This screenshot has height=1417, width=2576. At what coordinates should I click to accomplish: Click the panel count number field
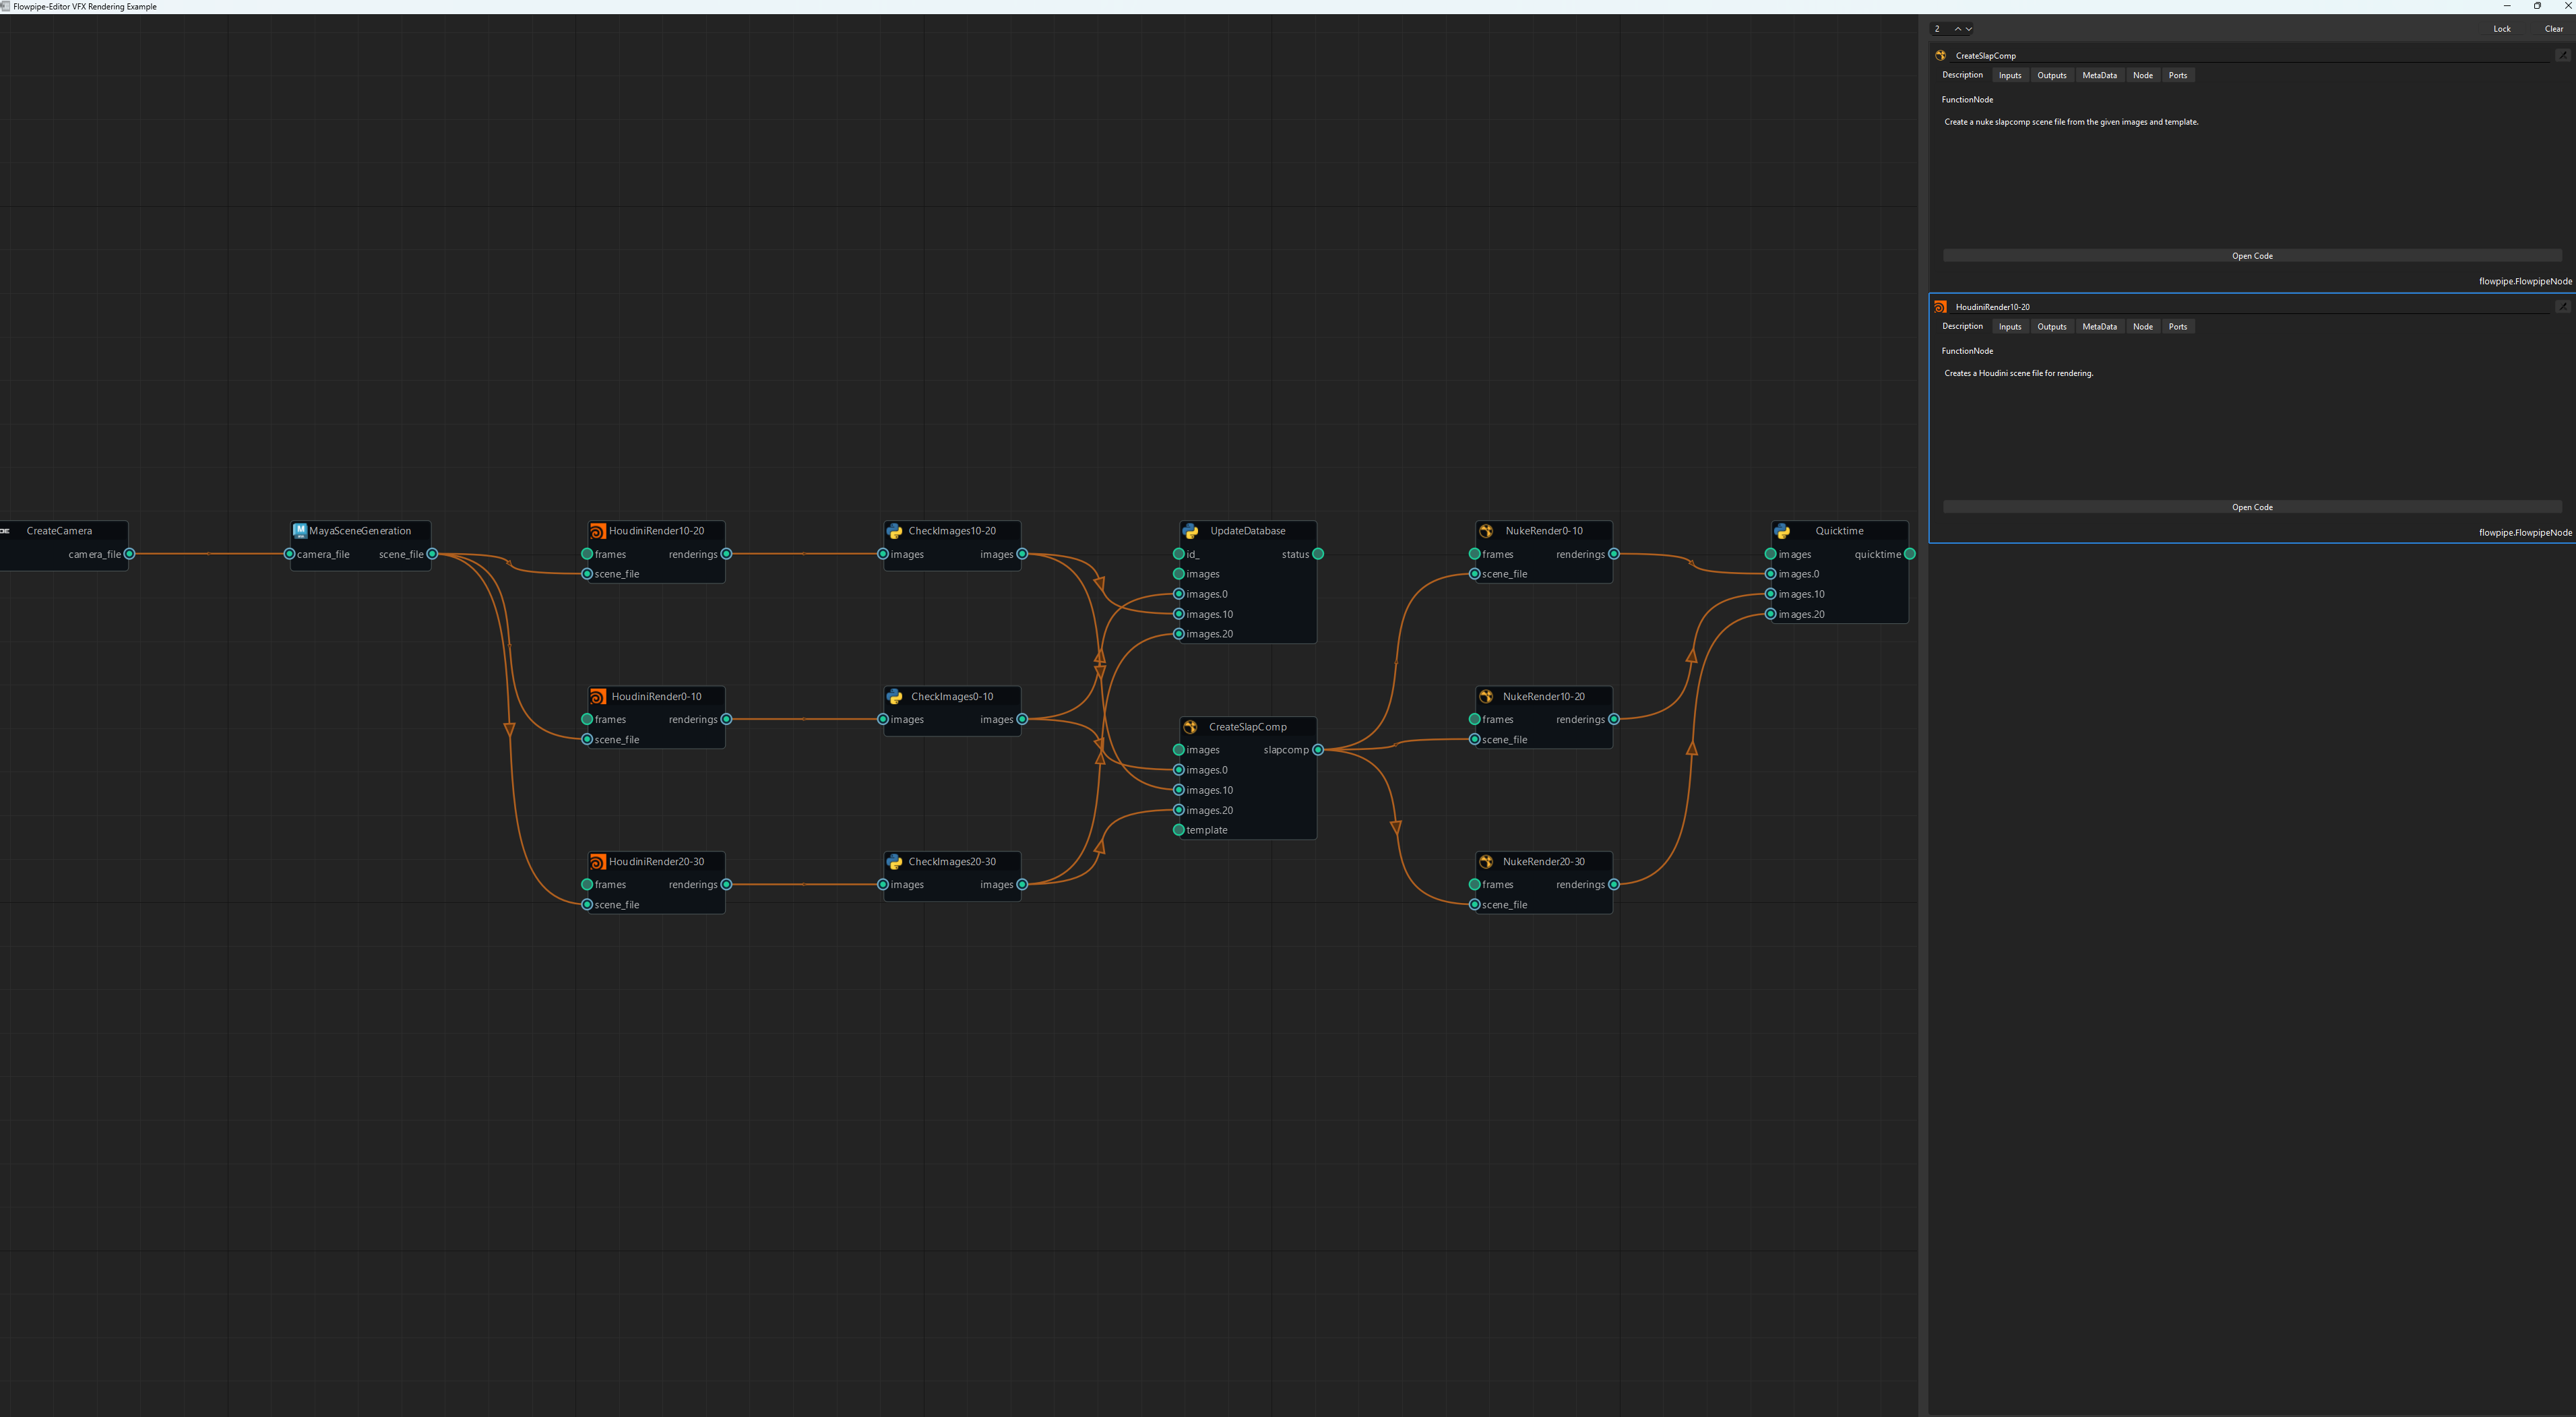click(1940, 29)
